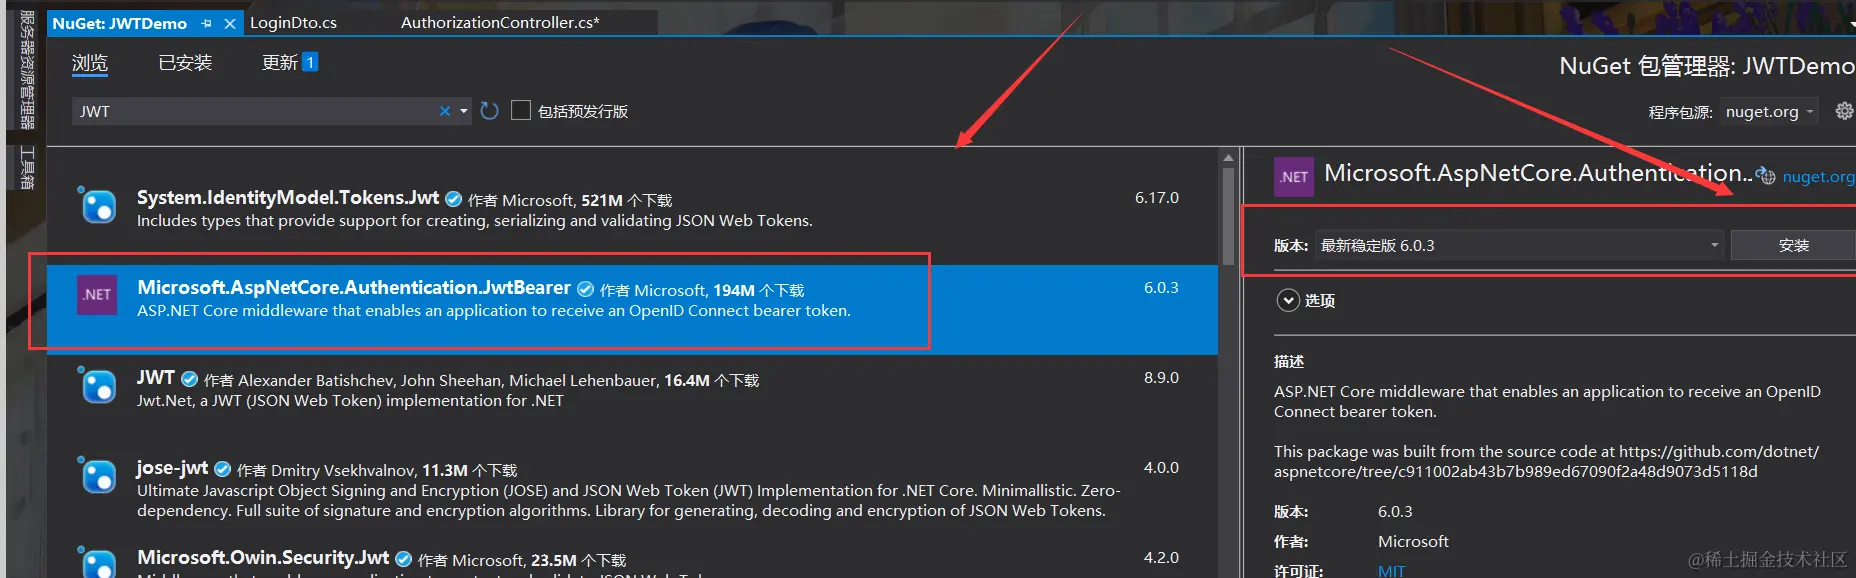Image resolution: width=1856 pixels, height=578 pixels.
Task: Expand the 选项 (Options) section
Action: pyautogui.click(x=1288, y=300)
